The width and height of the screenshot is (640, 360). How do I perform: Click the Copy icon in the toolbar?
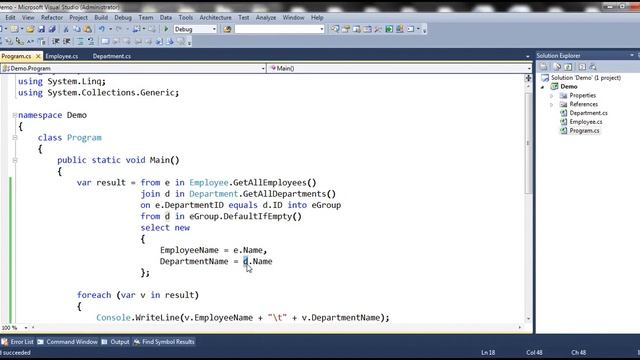(77, 29)
